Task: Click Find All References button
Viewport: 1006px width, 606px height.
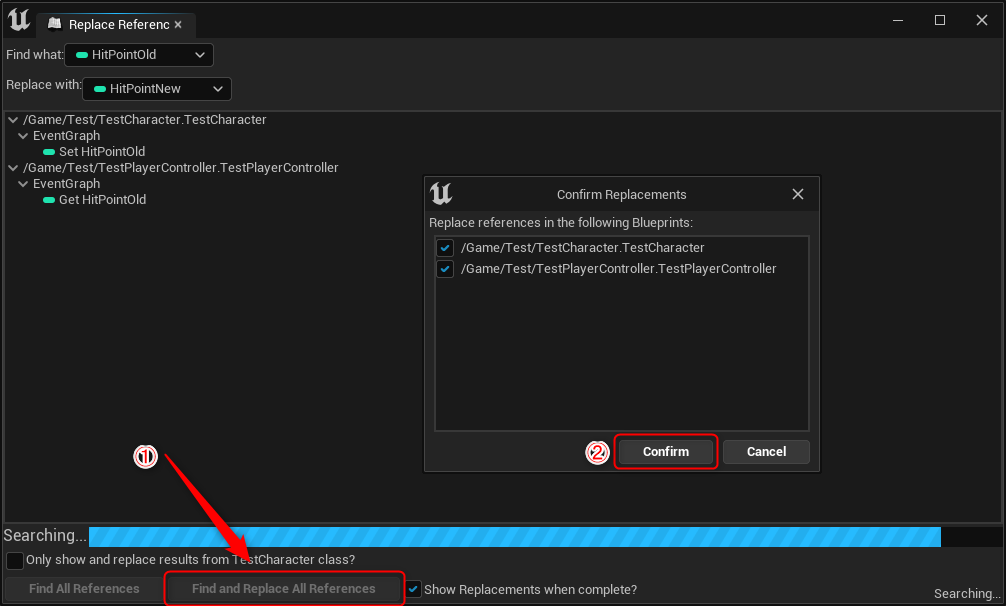Action: (84, 589)
